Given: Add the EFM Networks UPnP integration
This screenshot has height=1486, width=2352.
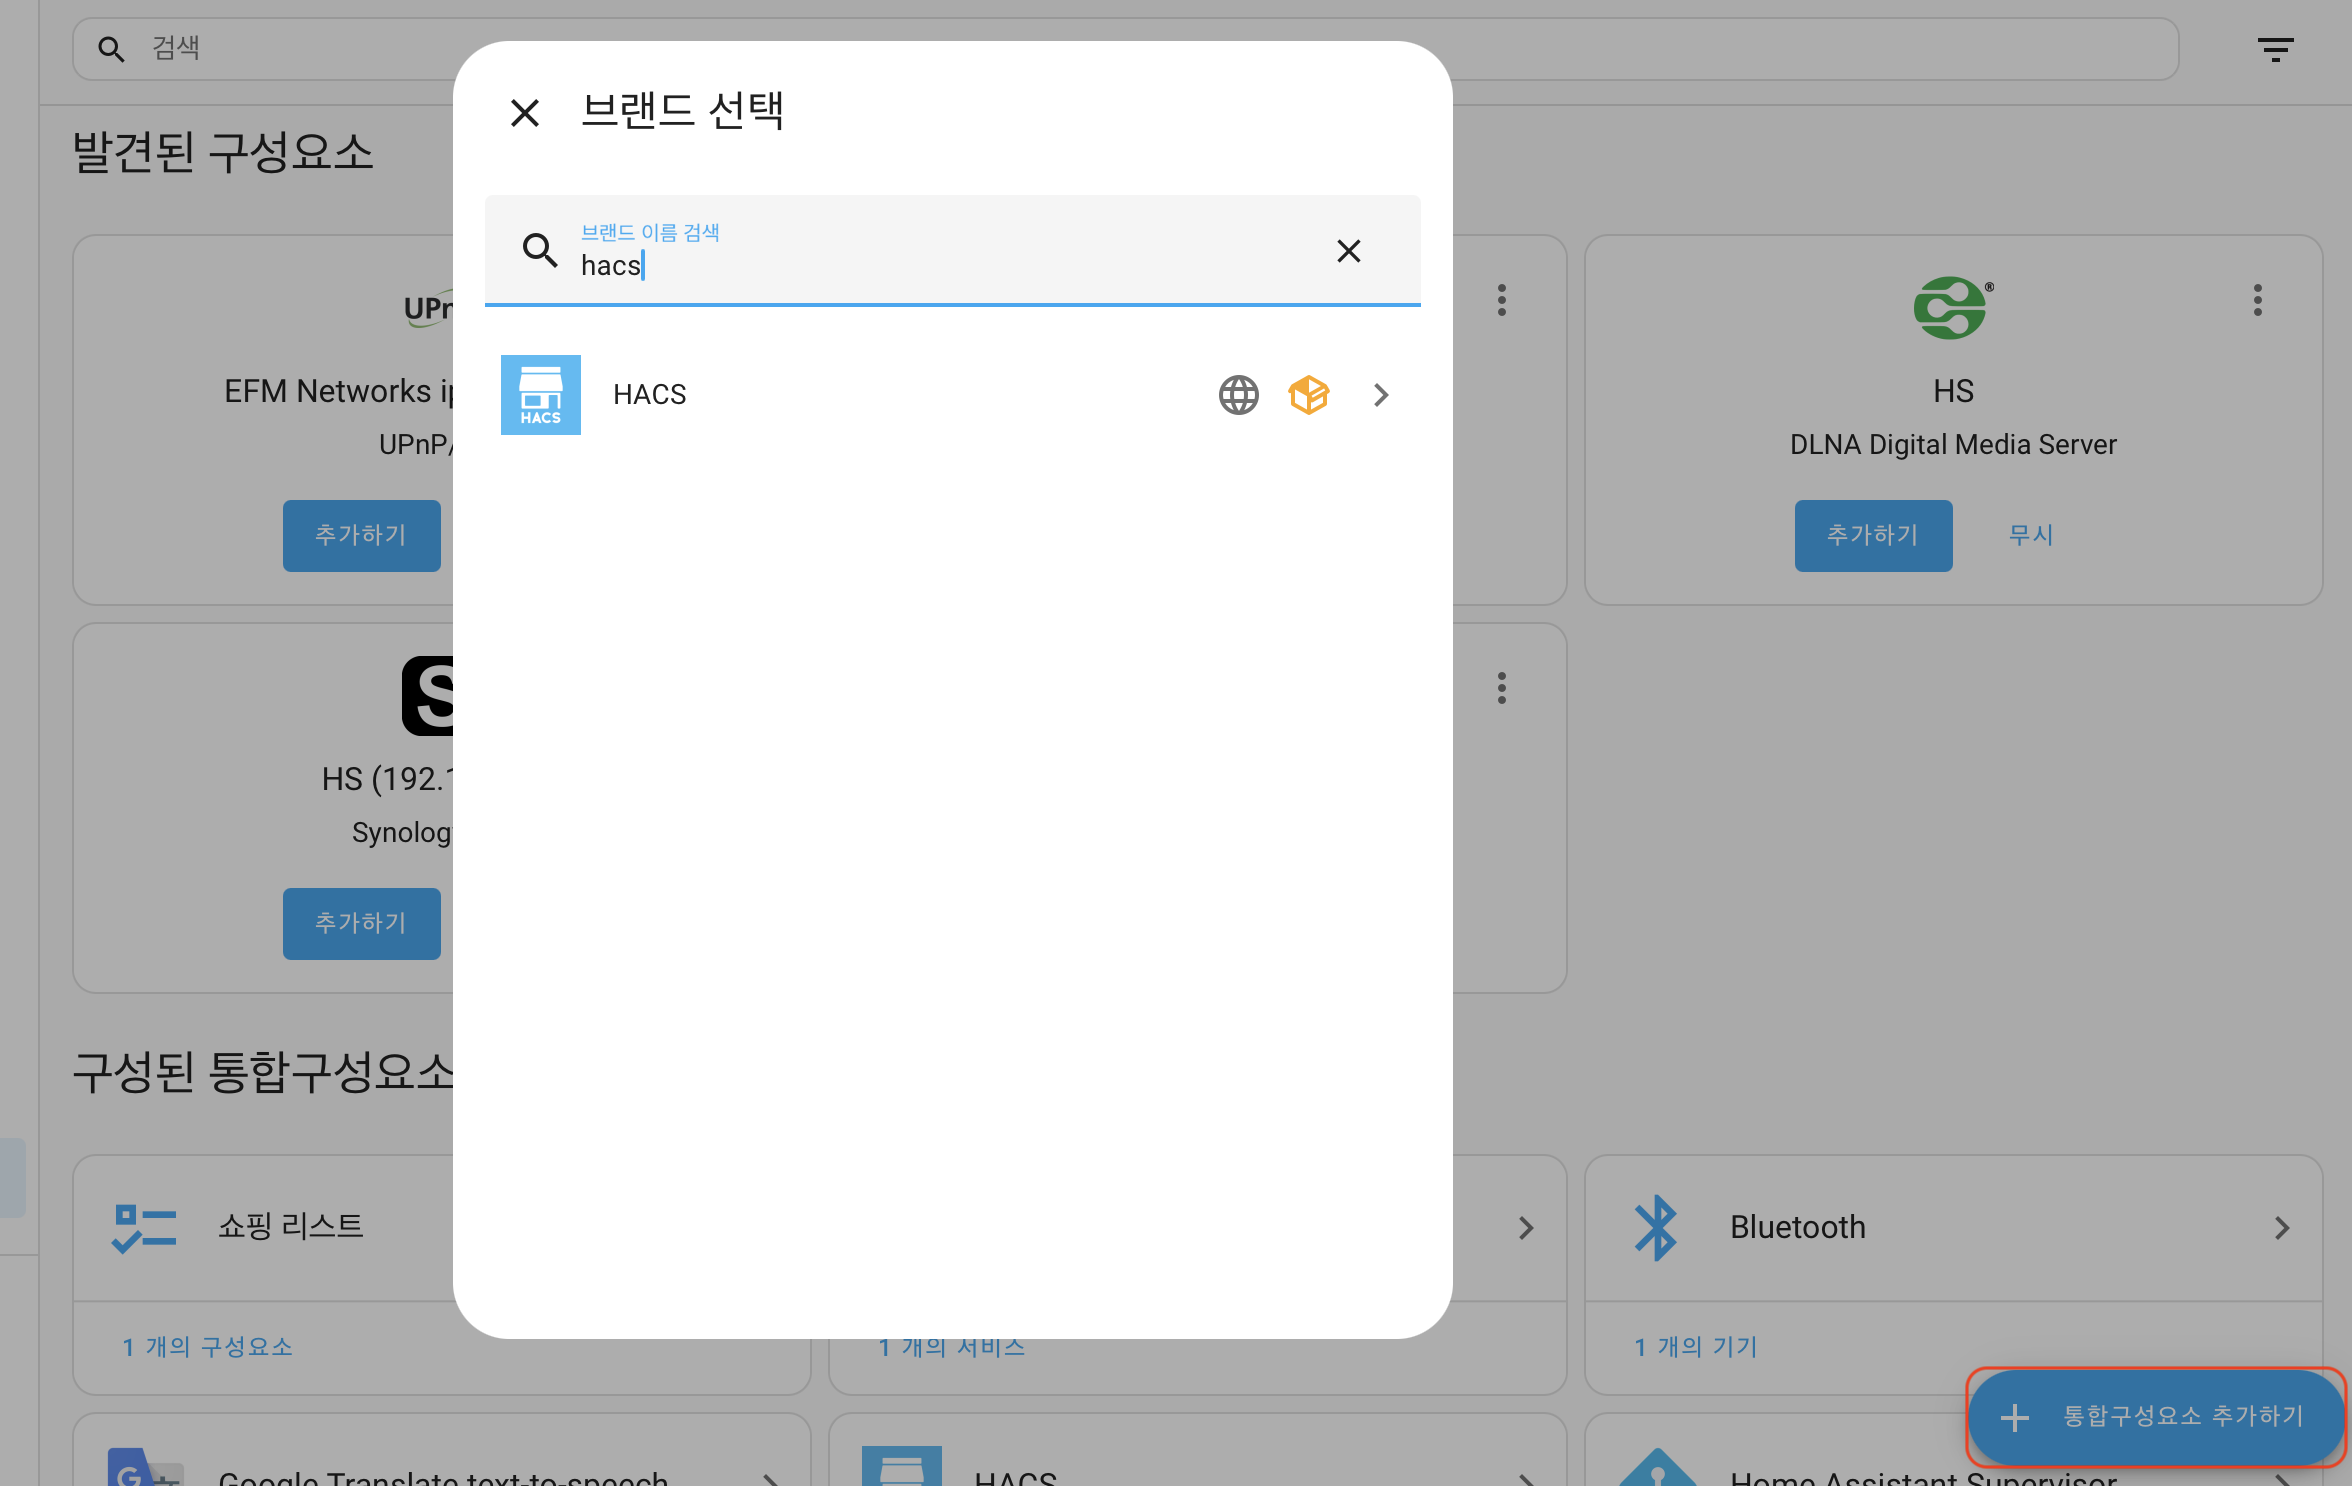Looking at the screenshot, I should tap(361, 535).
